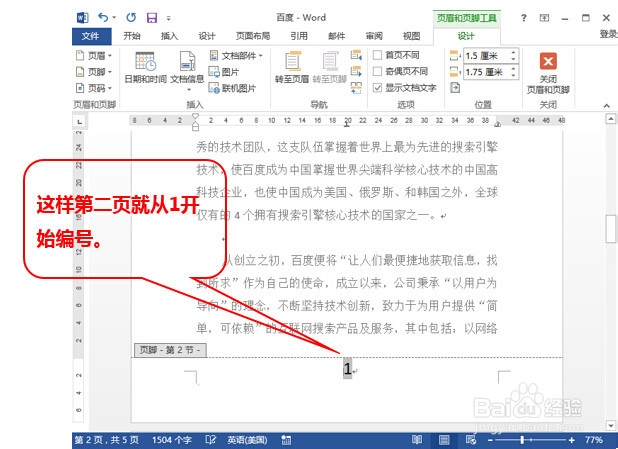Viewport: 618px width, 449px height.
Task: Open Word Help question mark
Action: pos(523,18)
